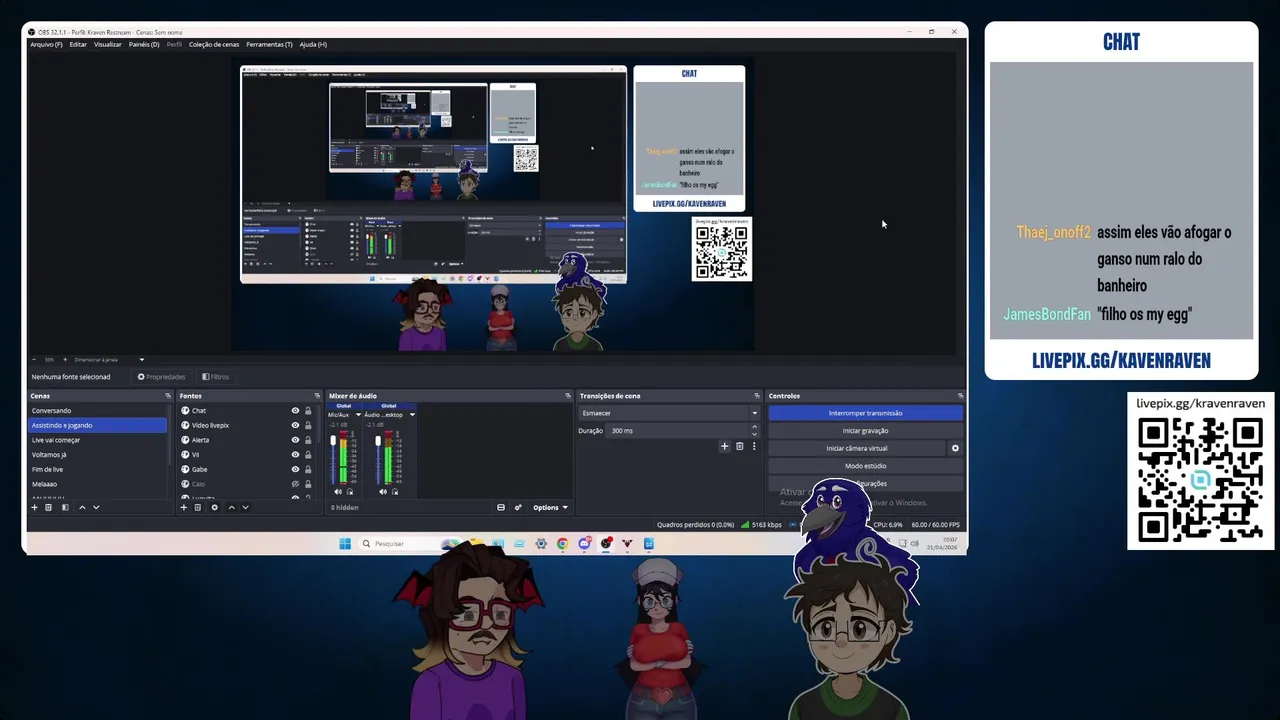Viewport: 1280px width, 720px height.
Task: Hide the Video livepix source
Action: coord(295,425)
